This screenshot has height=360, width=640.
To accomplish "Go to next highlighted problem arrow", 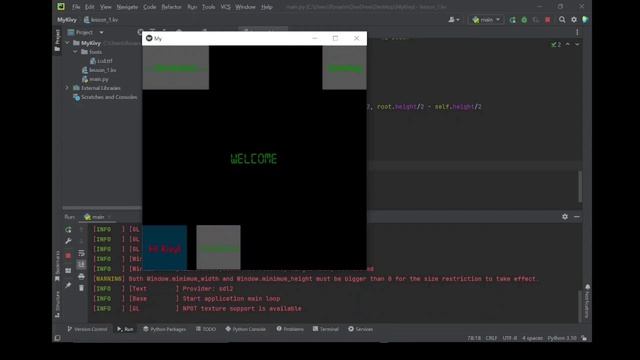I will (577, 44).
